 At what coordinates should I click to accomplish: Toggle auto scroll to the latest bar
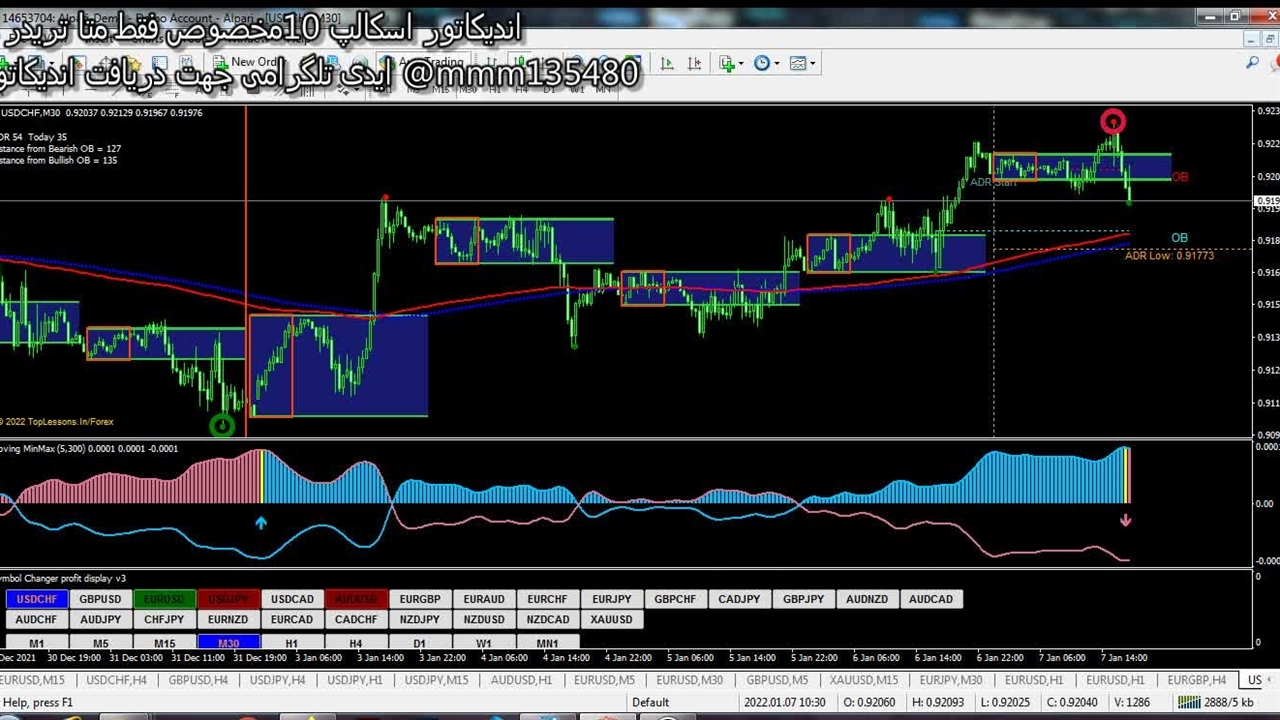667,63
